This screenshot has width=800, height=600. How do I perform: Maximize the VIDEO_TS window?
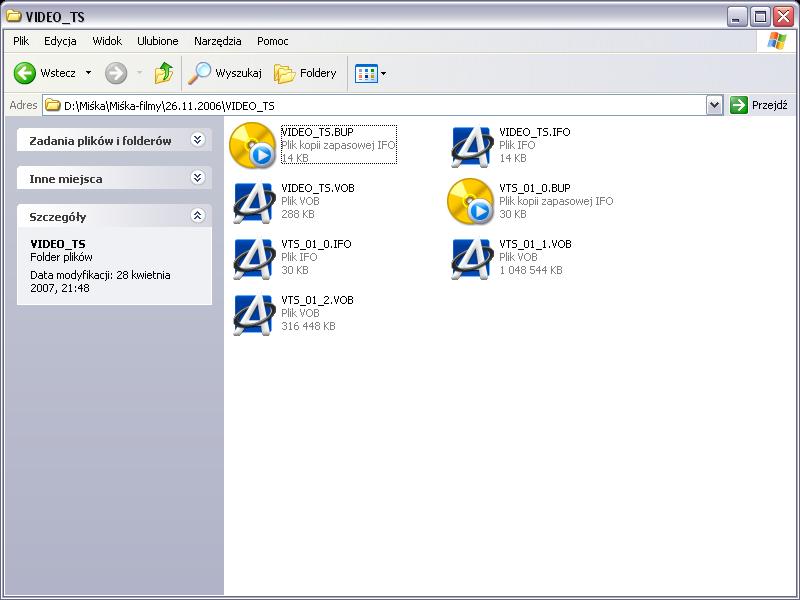[x=760, y=17]
